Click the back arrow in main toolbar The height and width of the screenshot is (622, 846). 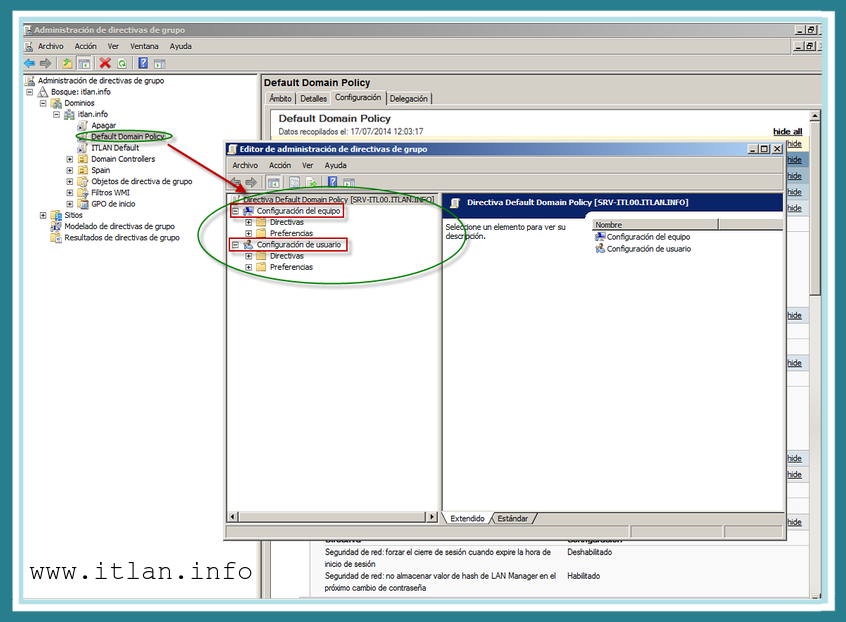click(30, 63)
